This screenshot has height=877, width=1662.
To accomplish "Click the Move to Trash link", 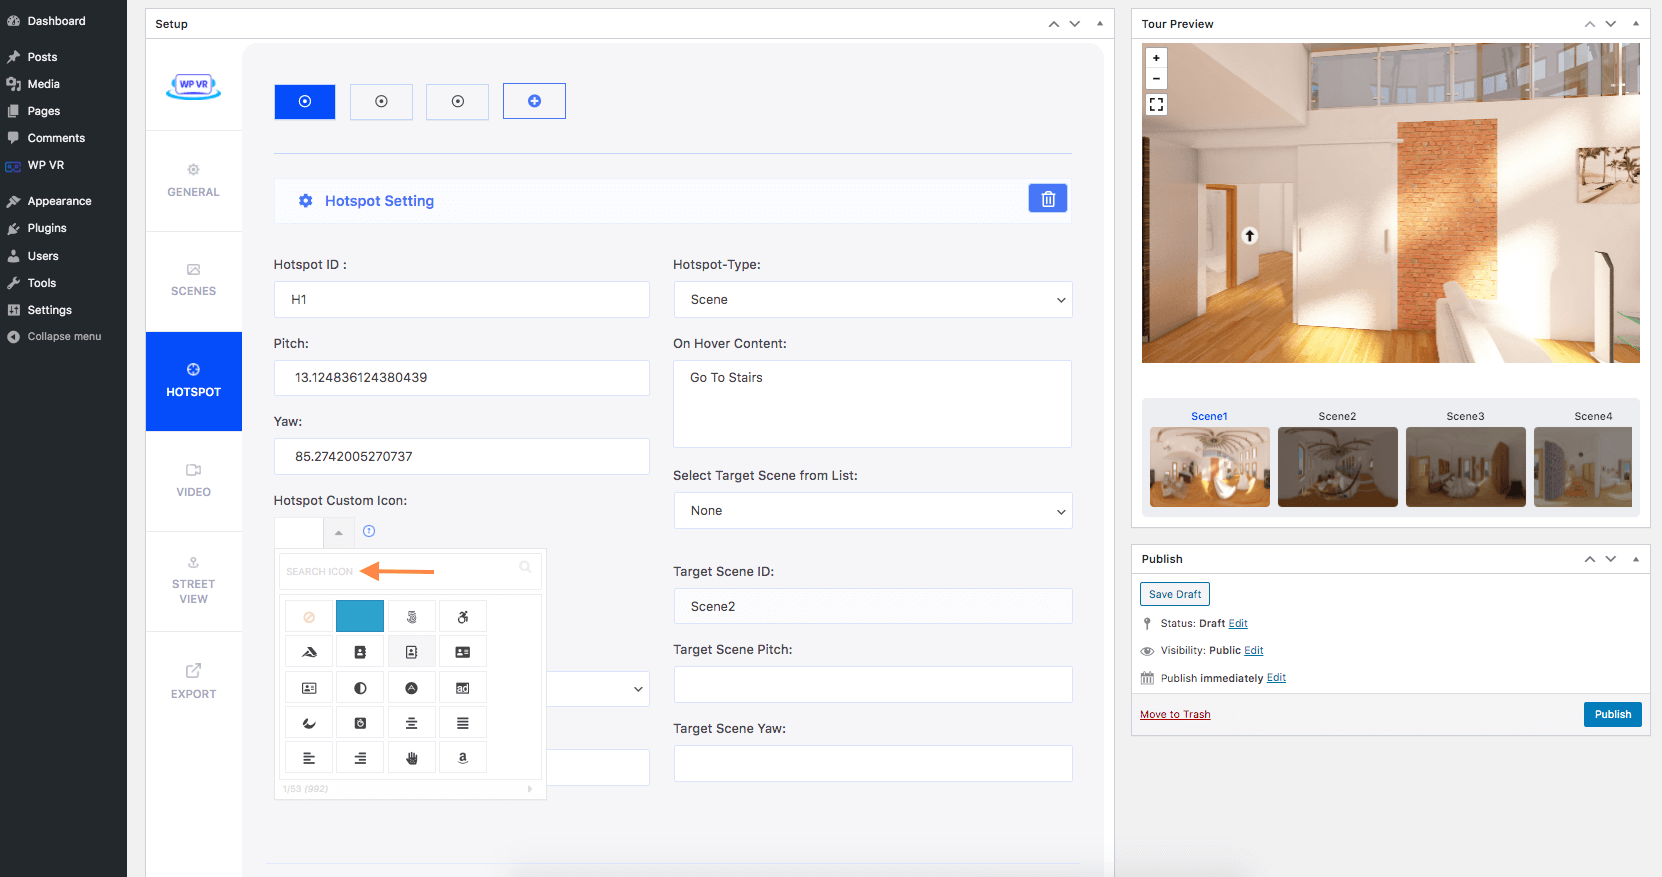I will [1175, 715].
